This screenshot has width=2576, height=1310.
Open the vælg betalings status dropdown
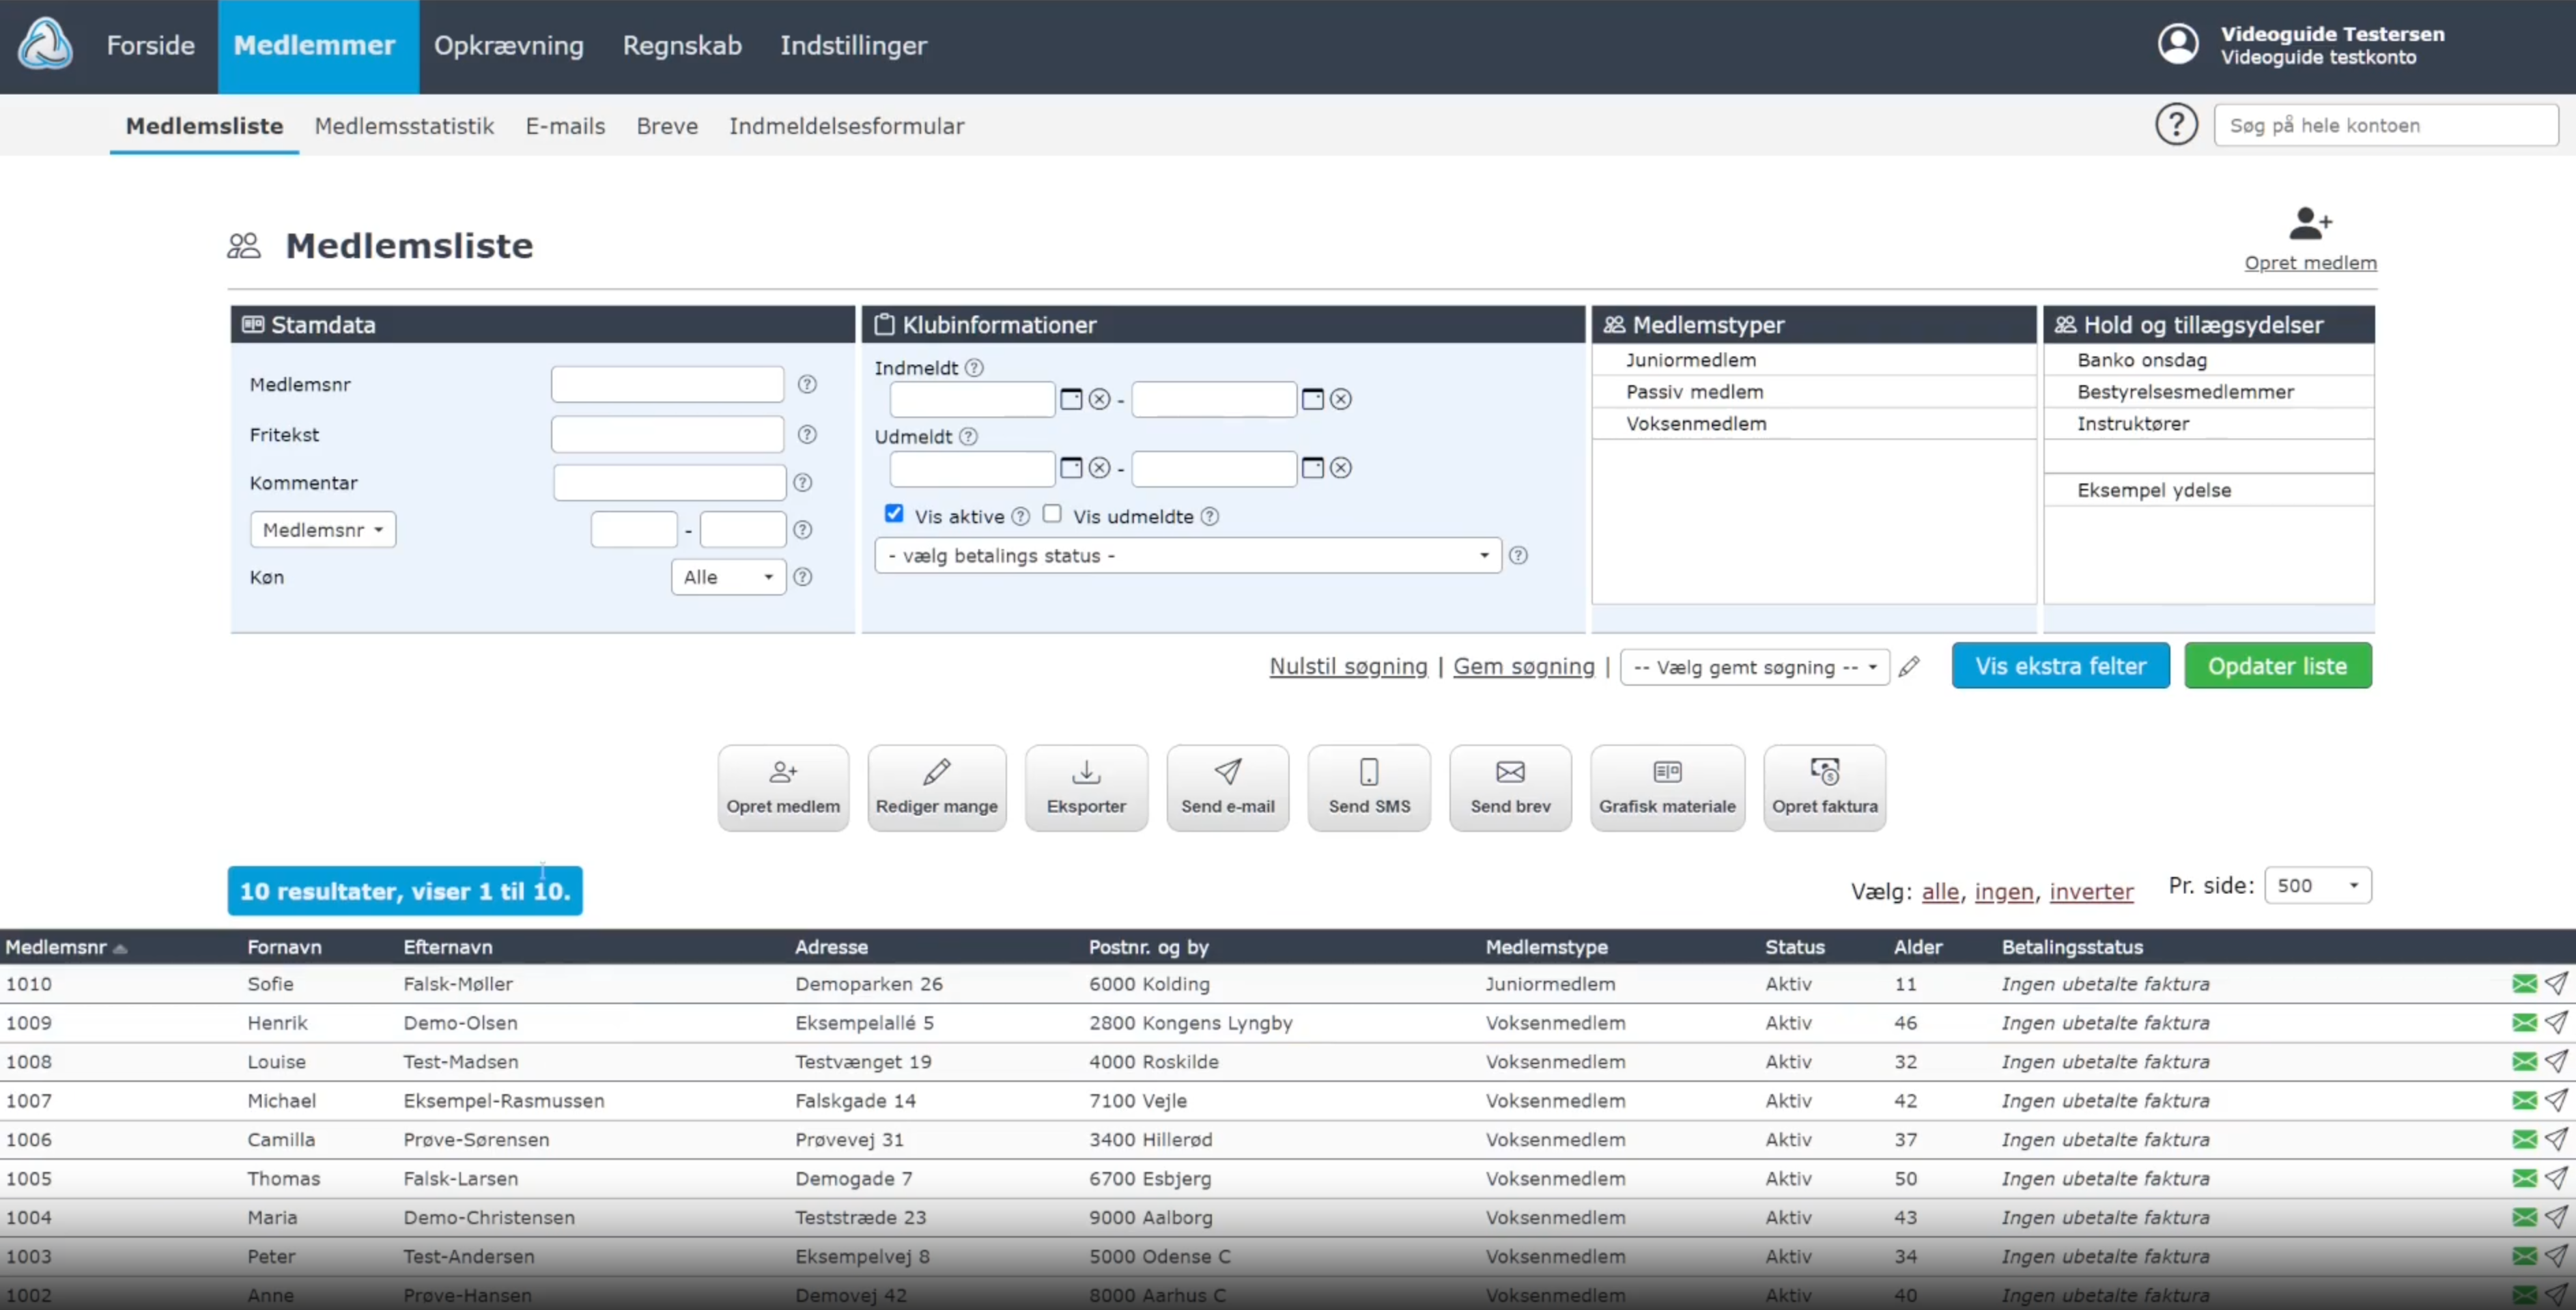tap(1187, 556)
